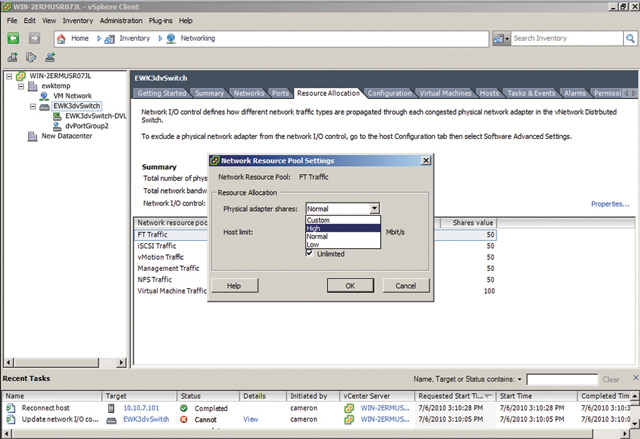
Task: Click the 10.10.7.101 target link
Action: [141, 408]
